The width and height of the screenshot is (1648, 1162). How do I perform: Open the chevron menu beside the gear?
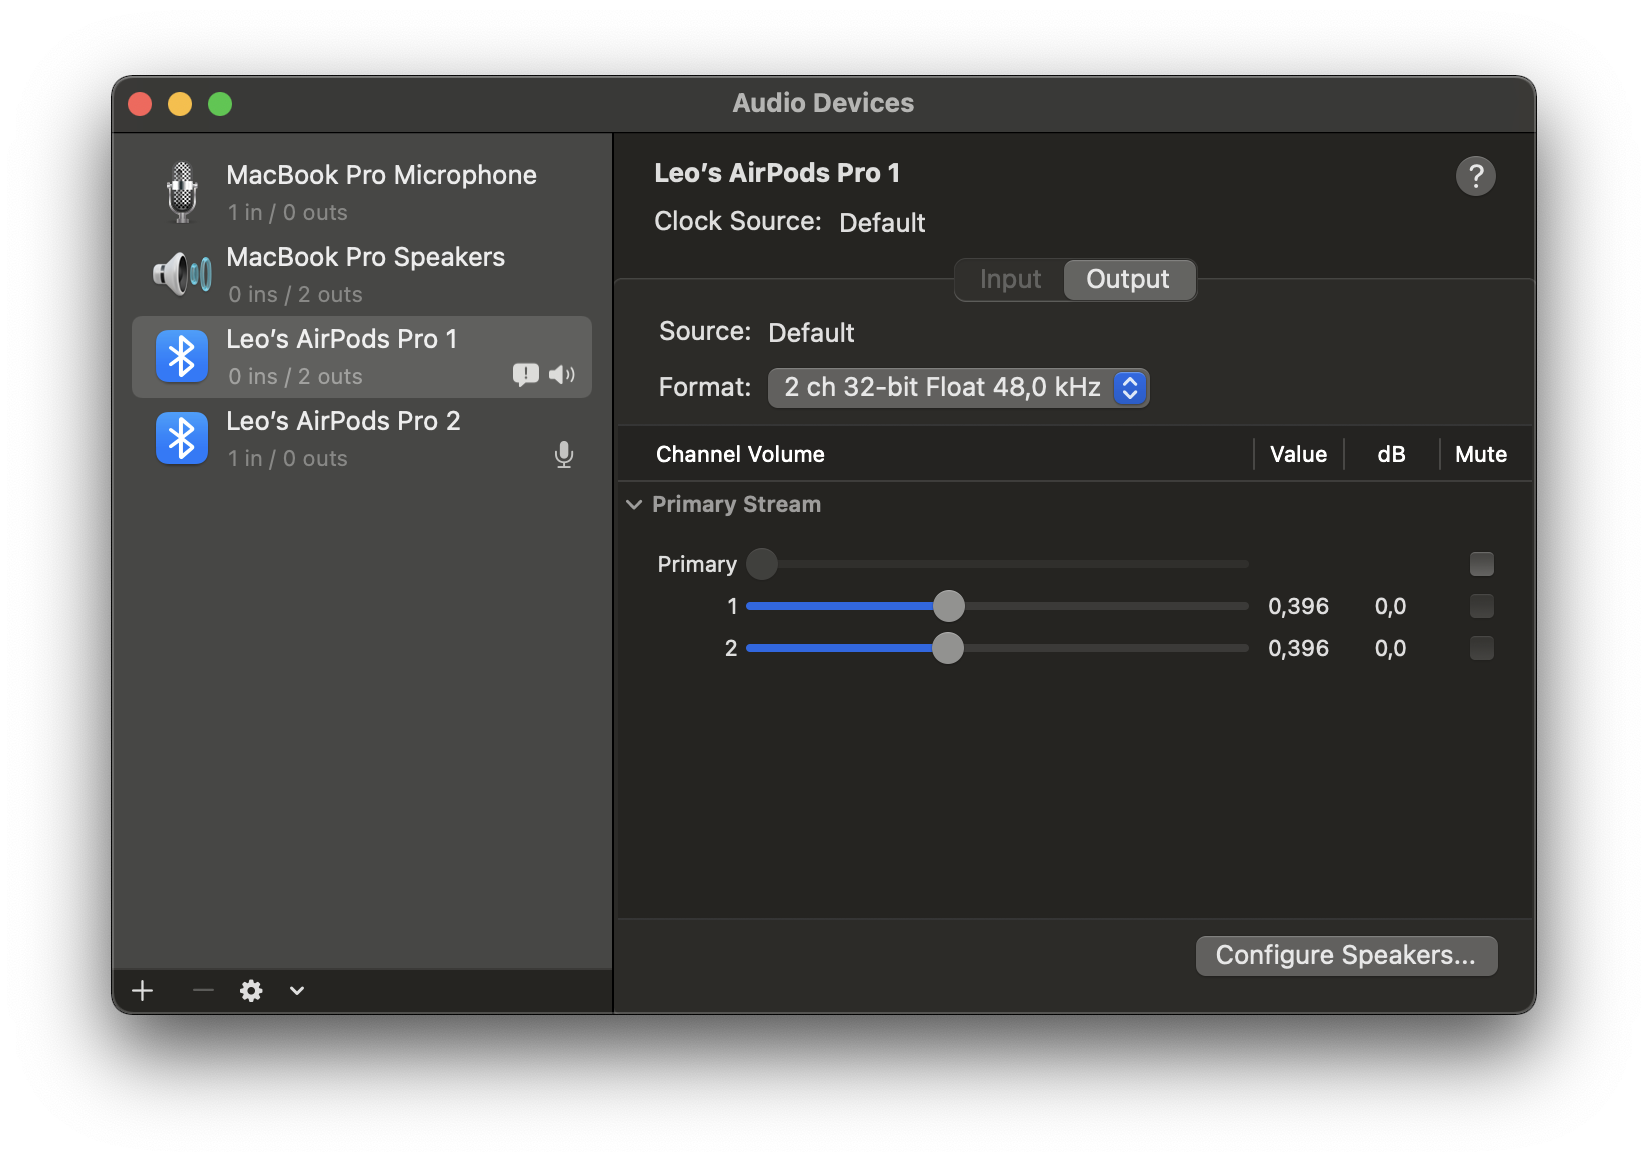tap(297, 990)
